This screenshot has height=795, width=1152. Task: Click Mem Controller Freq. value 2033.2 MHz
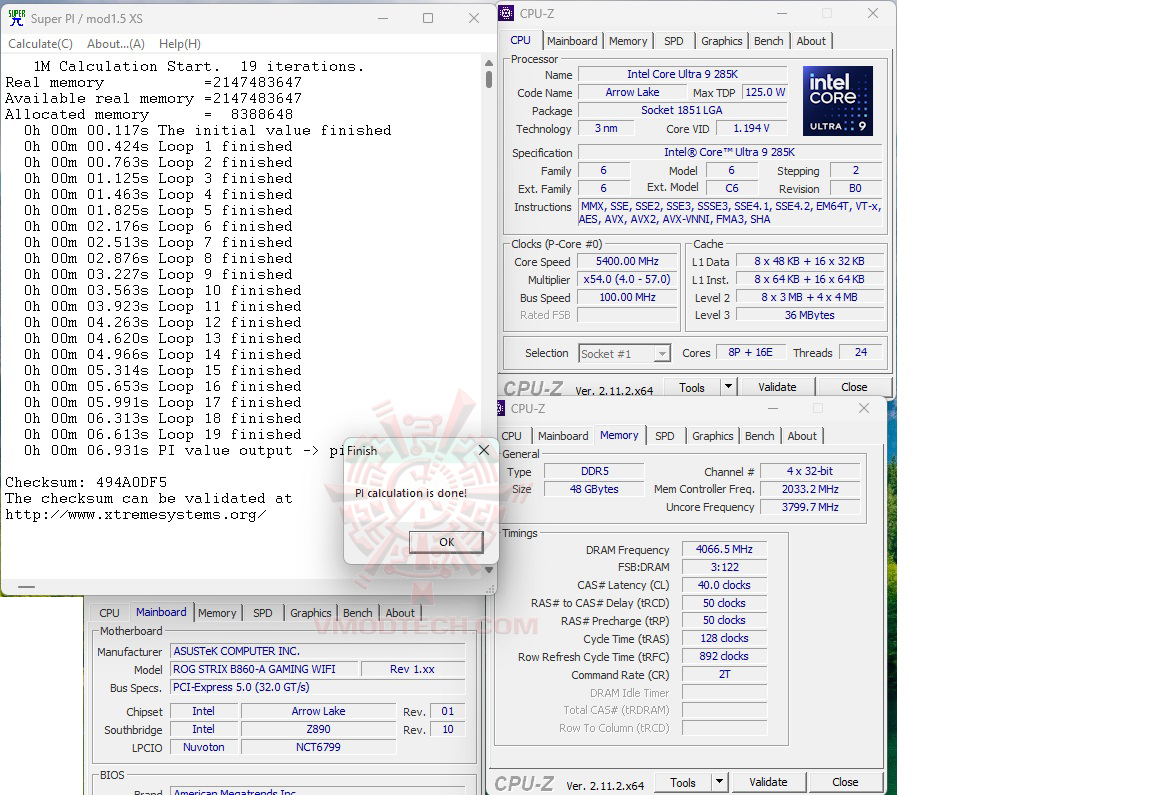coord(810,489)
